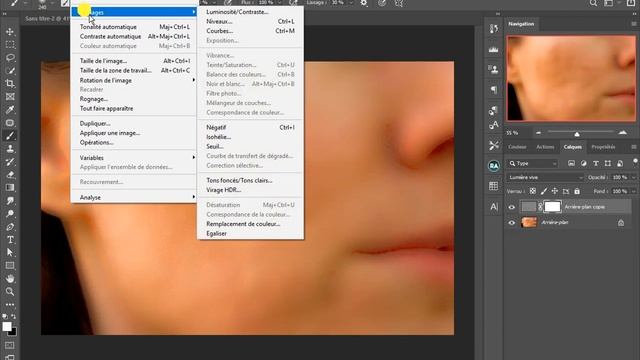Select the Hand tool
The image size is (640, 360).
click(10, 279)
